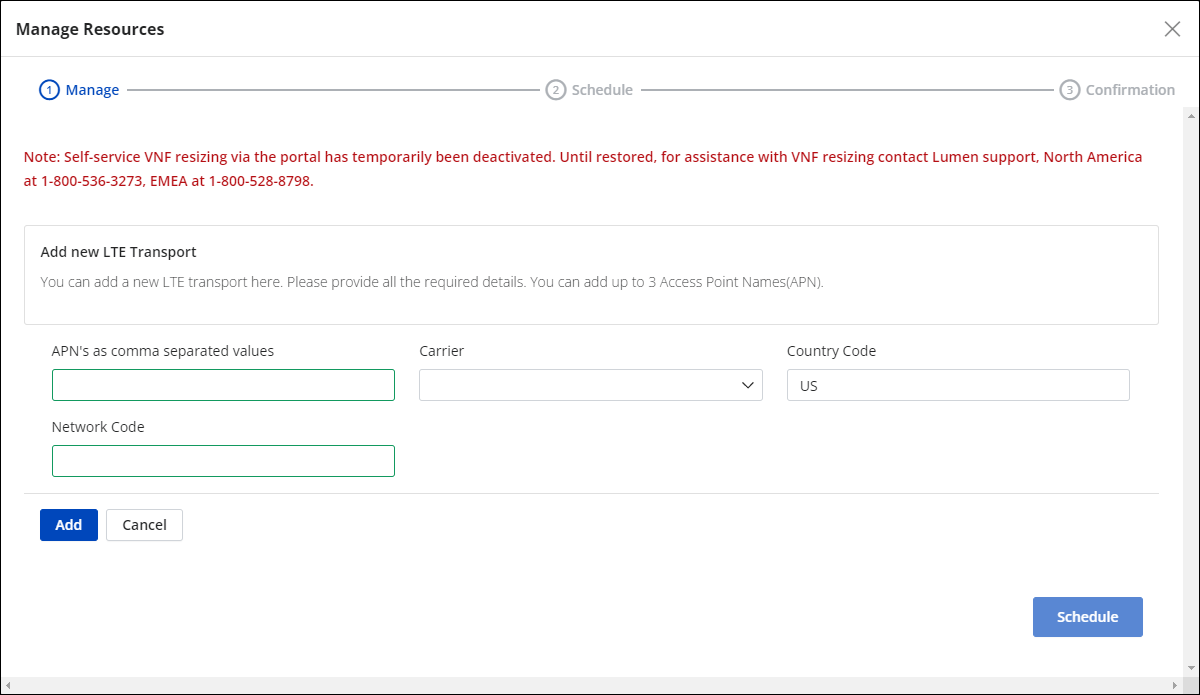
Task: Click the 'Add new LTE Transport' heading
Action: [118, 252]
